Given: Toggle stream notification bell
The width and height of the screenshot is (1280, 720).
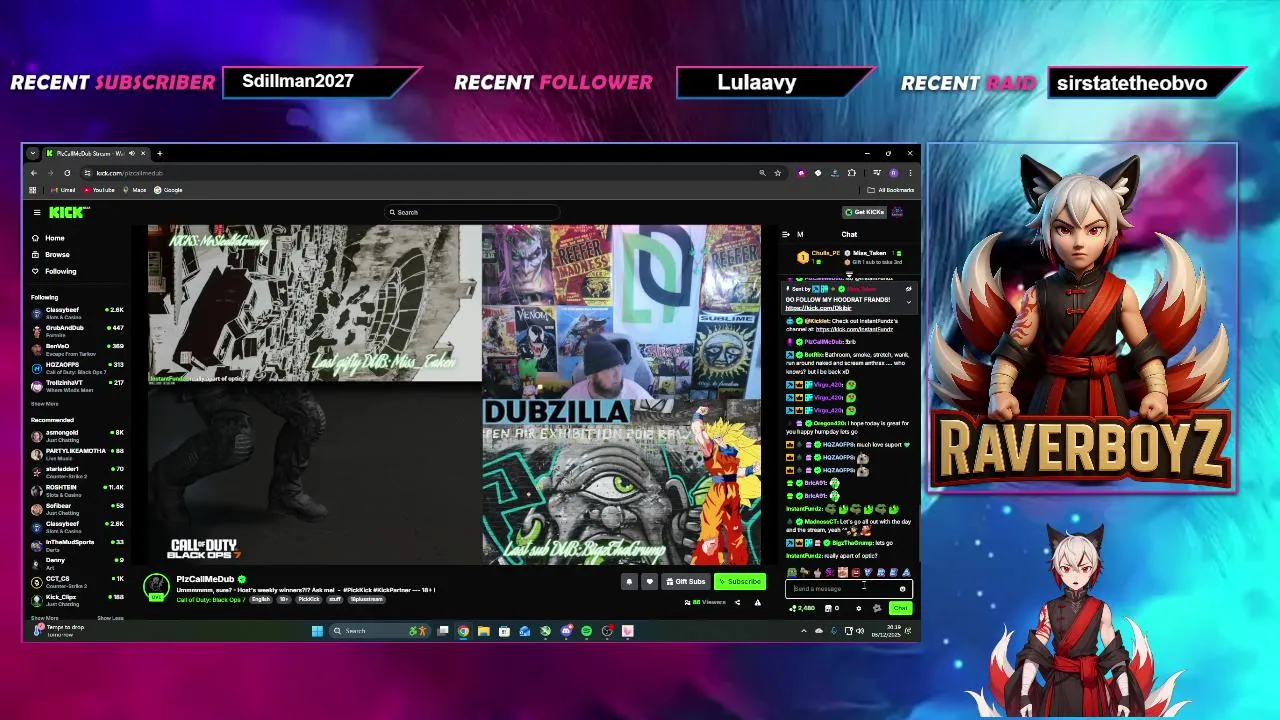Looking at the screenshot, I should pos(629,581).
